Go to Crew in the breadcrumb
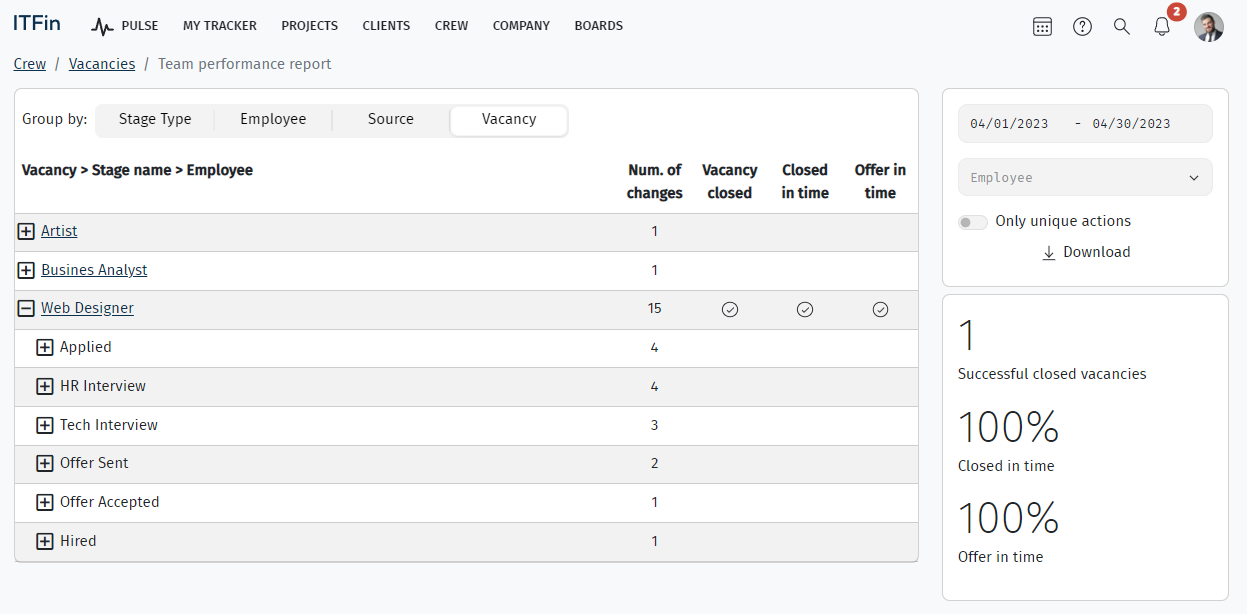 click(30, 64)
